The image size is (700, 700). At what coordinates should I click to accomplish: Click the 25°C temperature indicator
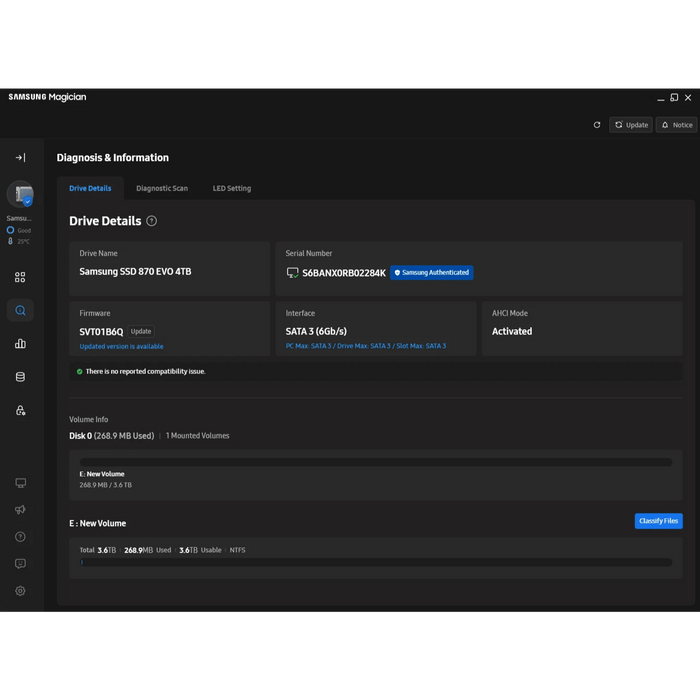click(19, 241)
